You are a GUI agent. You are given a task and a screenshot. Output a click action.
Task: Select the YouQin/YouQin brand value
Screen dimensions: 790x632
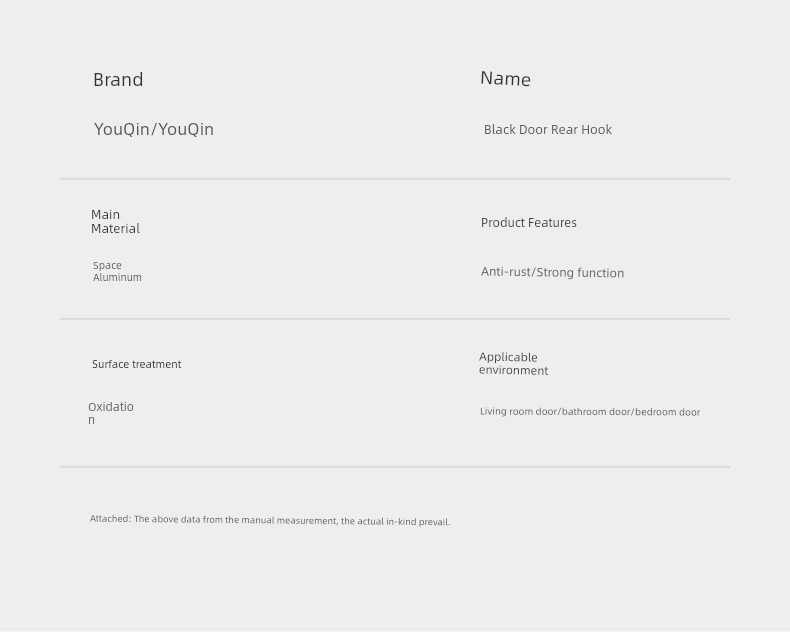tap(154, 129)
